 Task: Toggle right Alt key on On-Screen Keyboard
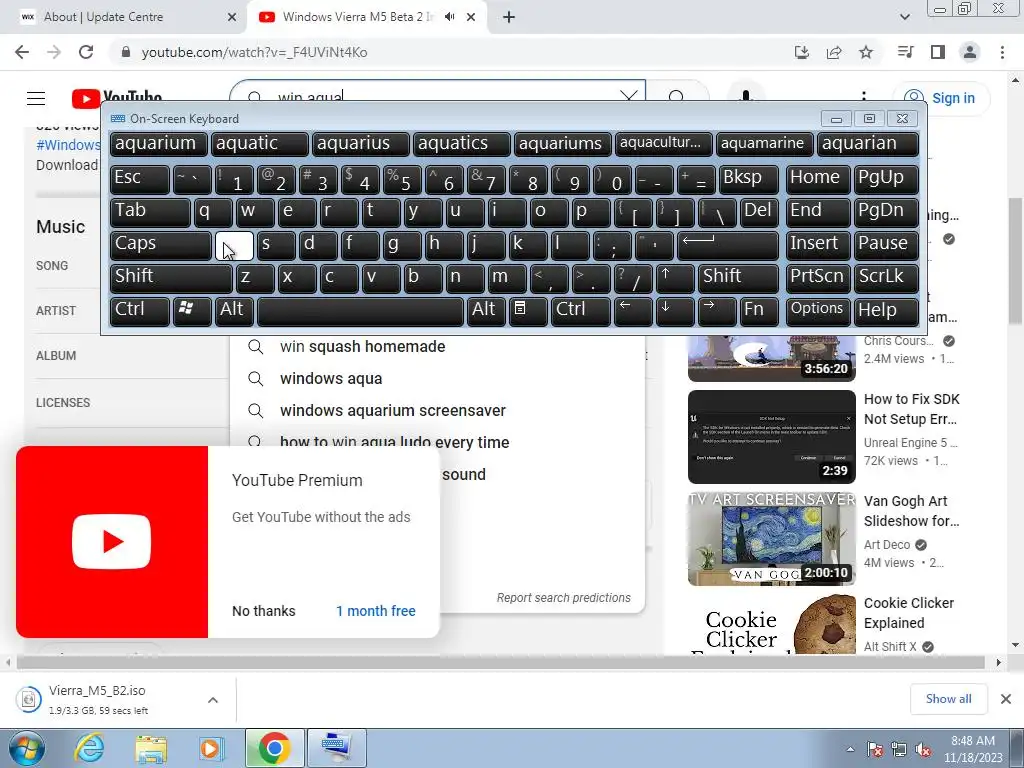tap(486, 310)
